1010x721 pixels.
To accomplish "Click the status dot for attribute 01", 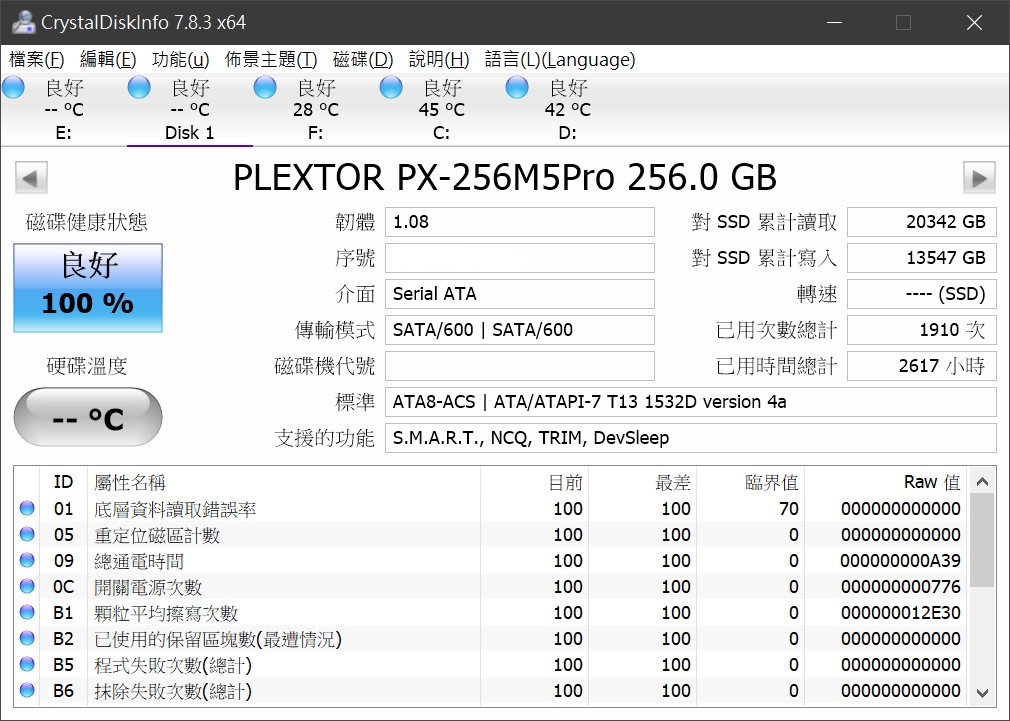I will 27,508.
